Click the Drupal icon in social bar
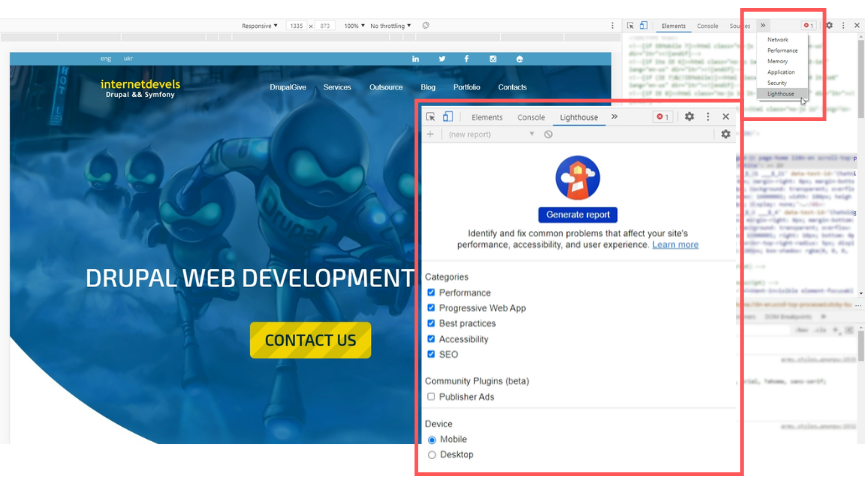The width and height of the screenshot is (865, 481). pos(519,59)
